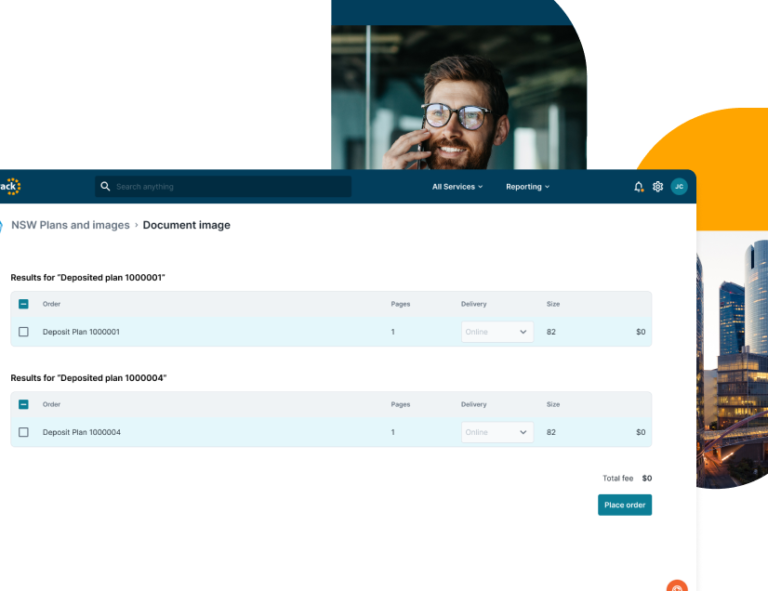Image resolution: width=768 pixels, height=591 pixels.
Task: Go to NSW Plans and images breadcrumb
Action: pos(71,225)
